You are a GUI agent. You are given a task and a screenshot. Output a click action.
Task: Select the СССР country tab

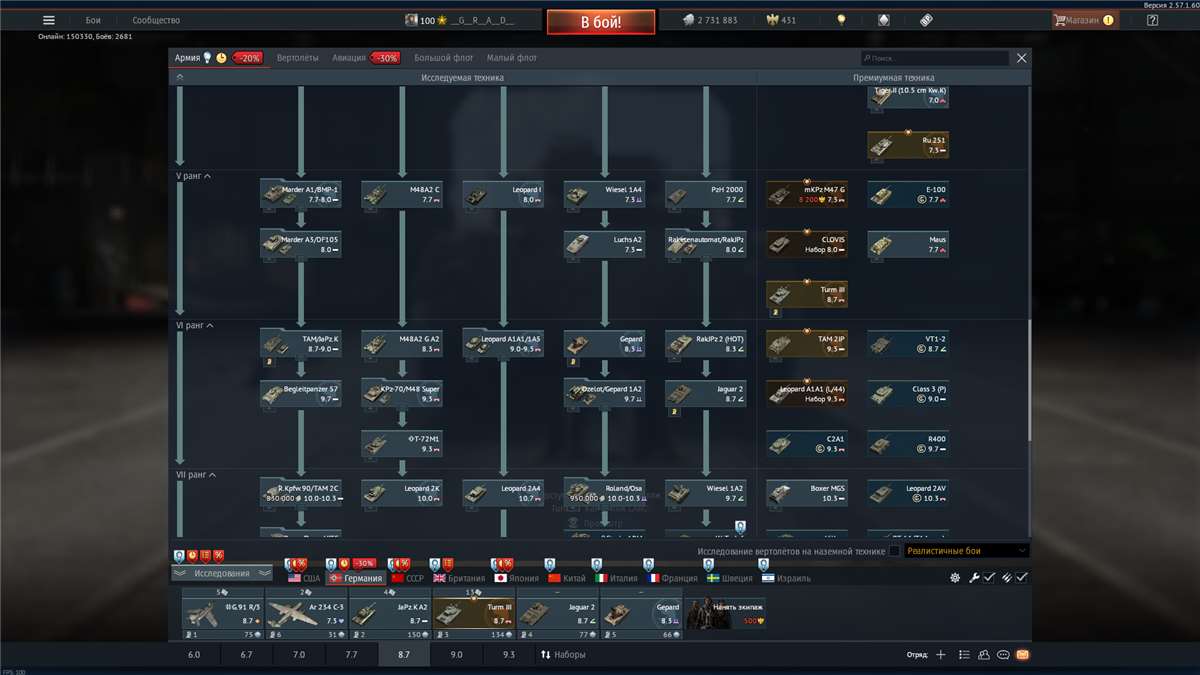click(x=408, y=578)
